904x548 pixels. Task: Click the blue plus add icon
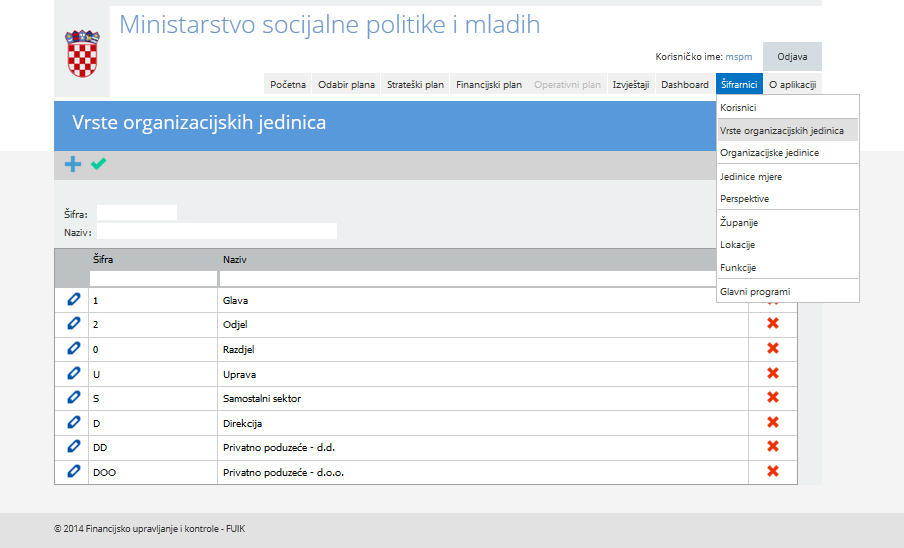tap(73, 164)
